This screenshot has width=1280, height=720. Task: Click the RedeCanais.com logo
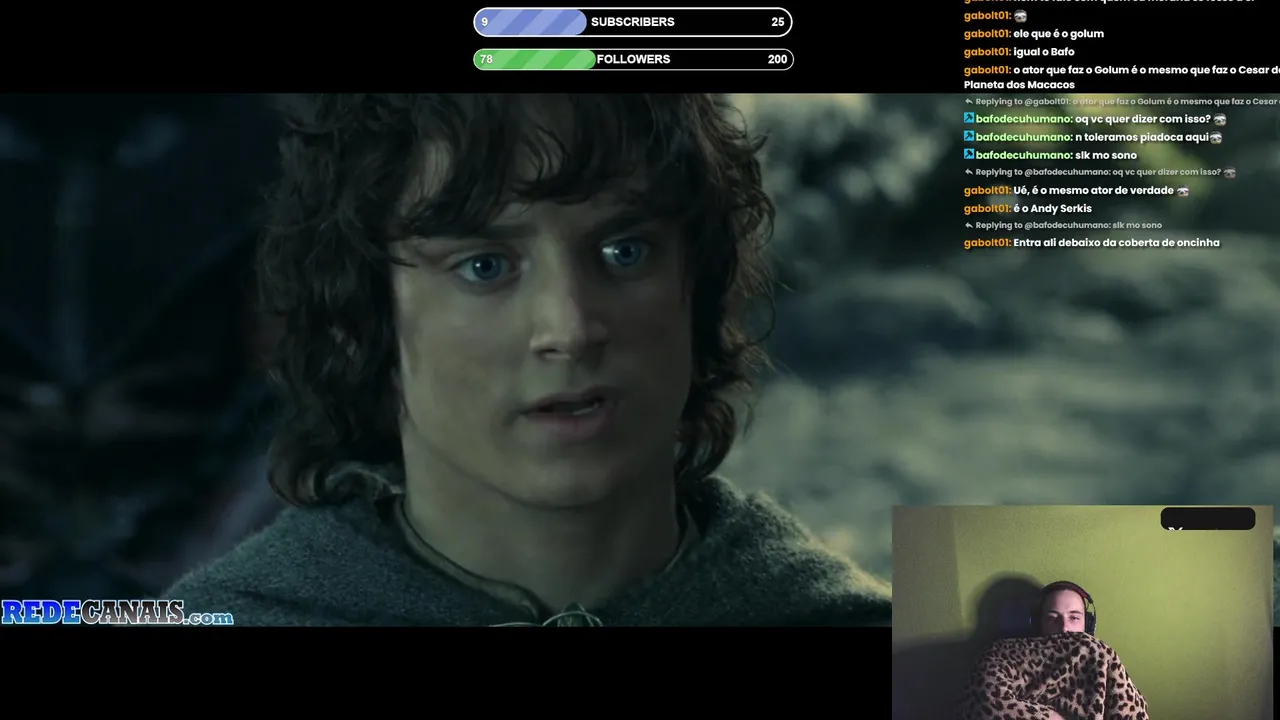click(117, 613)
